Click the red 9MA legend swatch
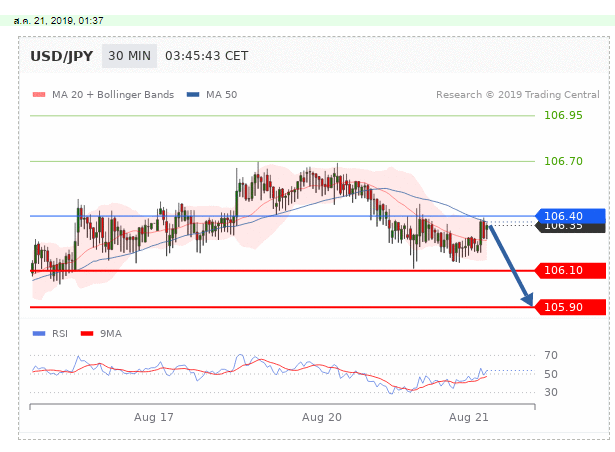 pyautogui.click(x=87, y=334)
